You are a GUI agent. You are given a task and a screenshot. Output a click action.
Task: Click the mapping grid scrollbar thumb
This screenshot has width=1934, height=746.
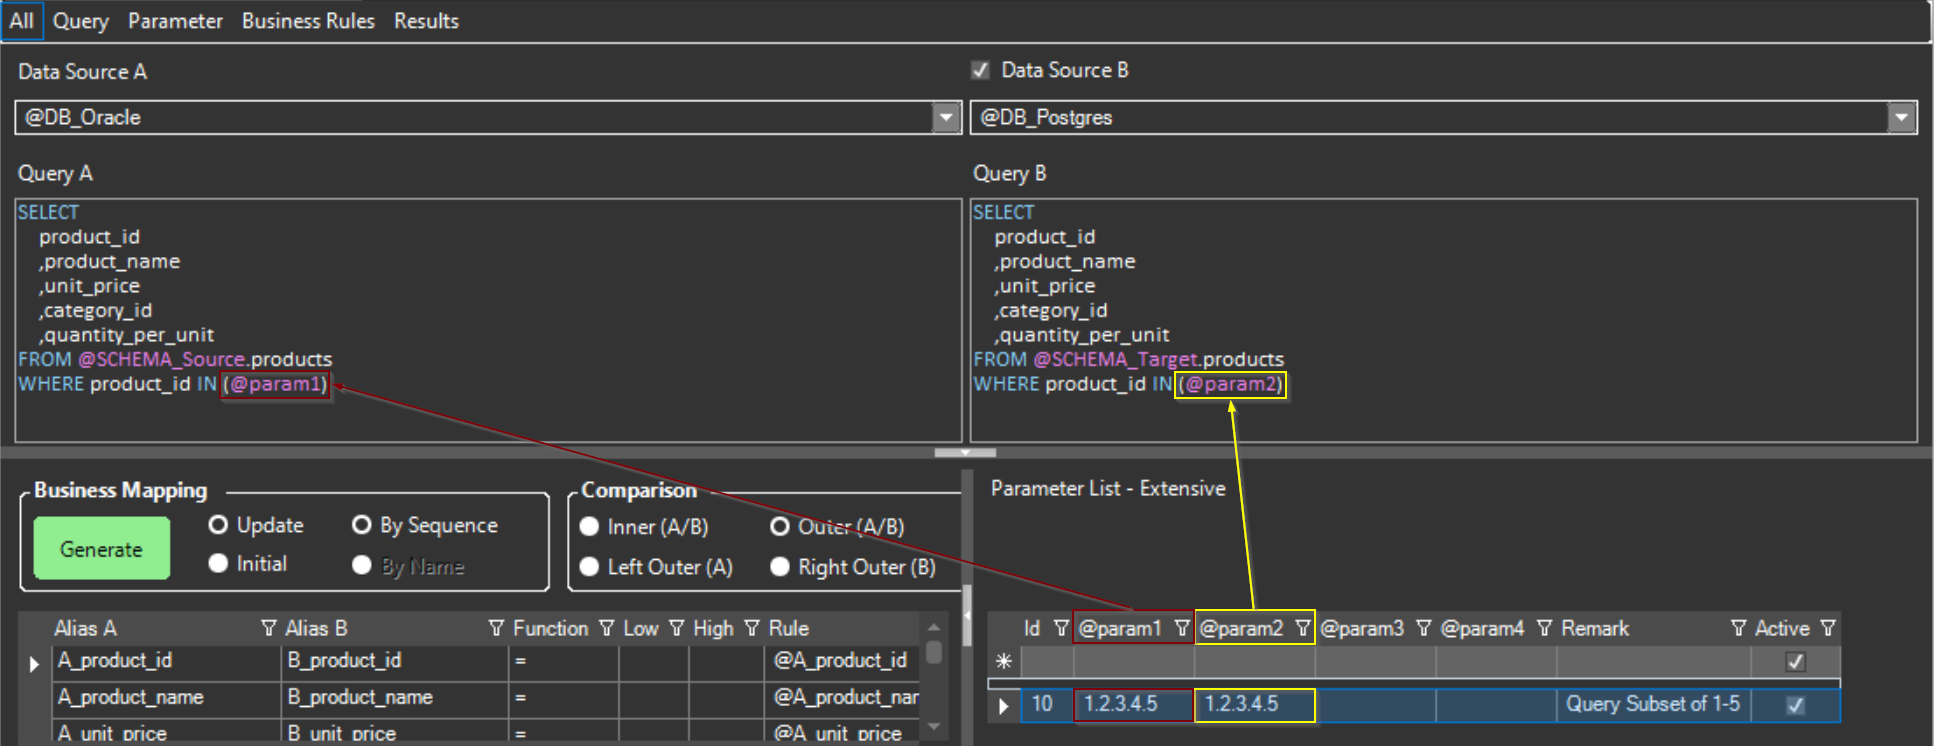[x=934, y=652]
